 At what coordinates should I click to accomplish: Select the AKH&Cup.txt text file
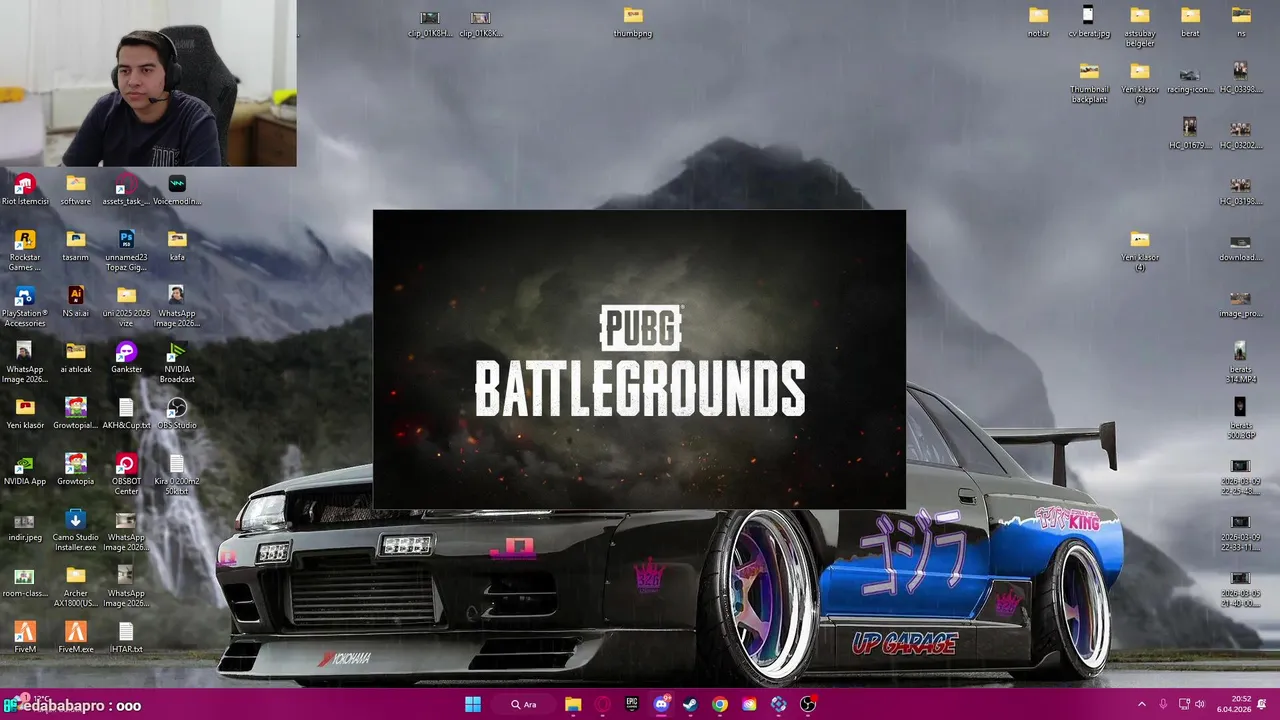126,413
